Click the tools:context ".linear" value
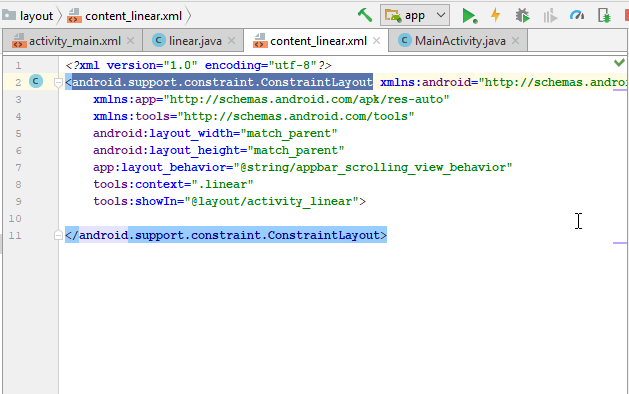The image size is (629, 394). tap(222, 185)
